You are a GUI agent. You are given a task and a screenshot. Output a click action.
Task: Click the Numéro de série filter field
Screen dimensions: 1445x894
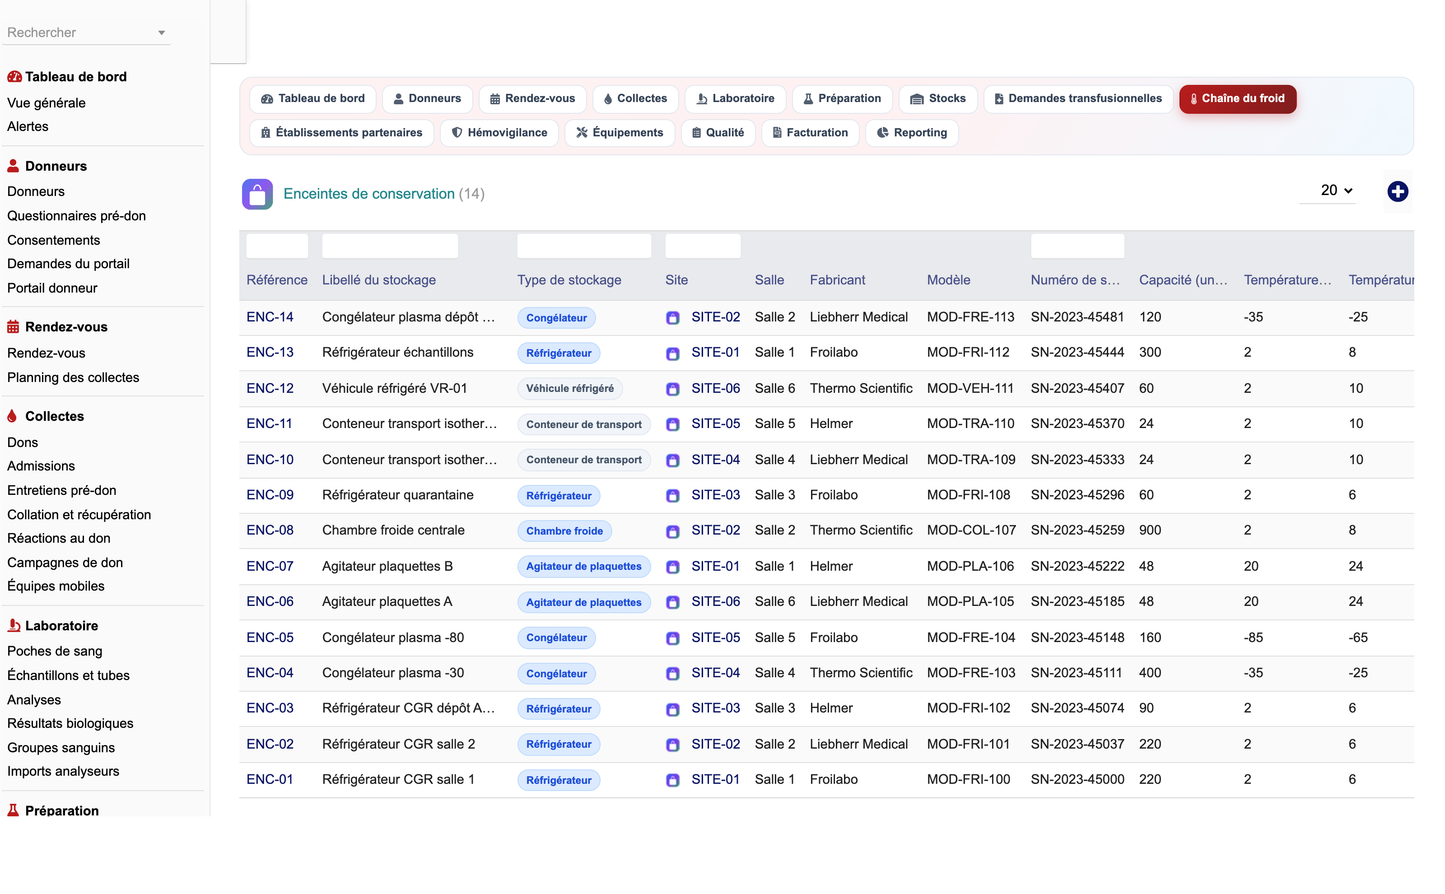pyautogui.click(x=1078, y=246)
